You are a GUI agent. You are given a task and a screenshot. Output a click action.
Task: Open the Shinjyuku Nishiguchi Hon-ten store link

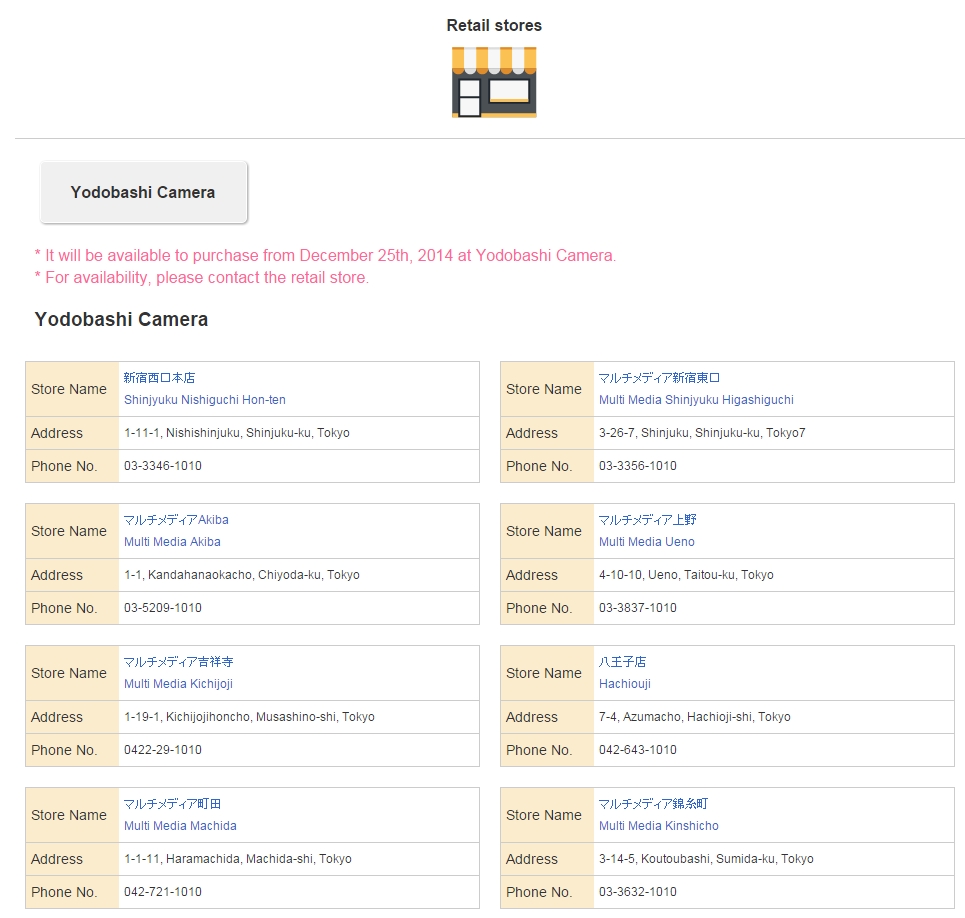point(204,400)
